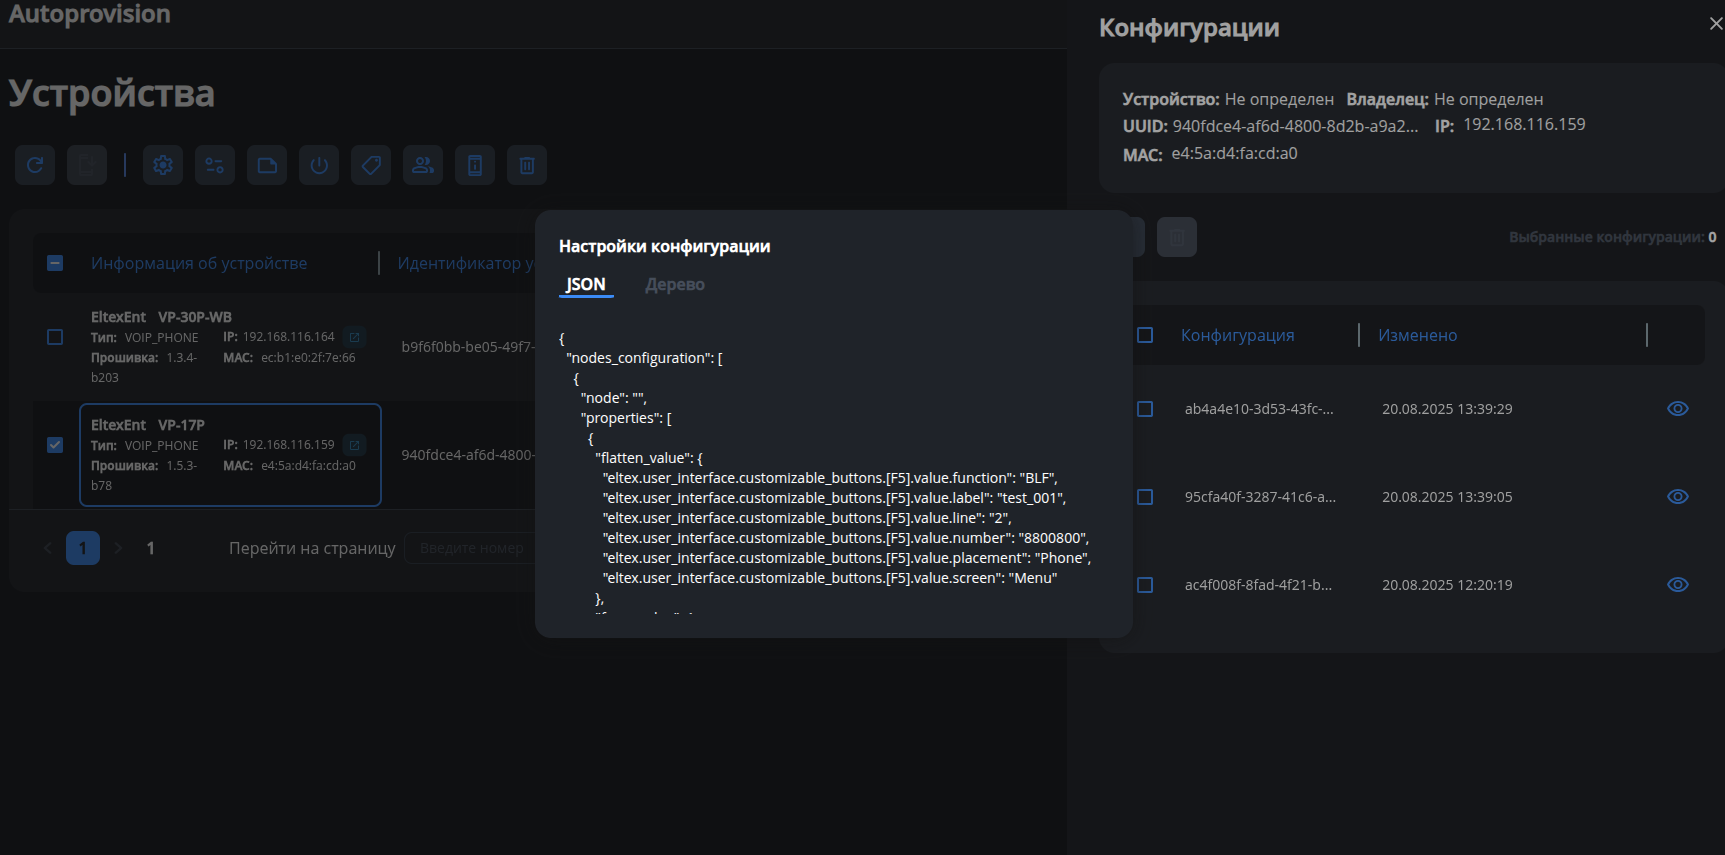The width and height of the screenshot is (1725, 855).
Task: Click the Конфигурация column header
Action: coord(1237,336)
